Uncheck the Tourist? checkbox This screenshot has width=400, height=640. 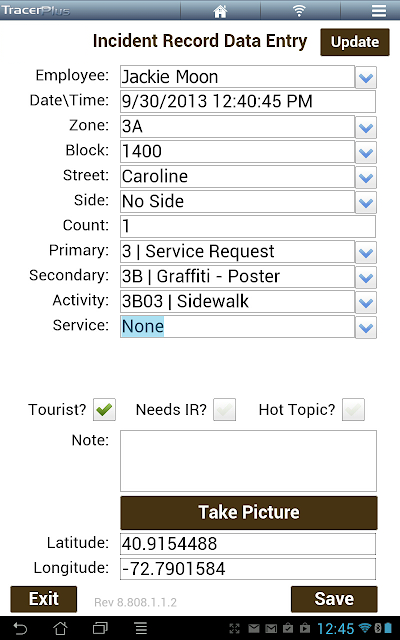click(x=104, y=409)
